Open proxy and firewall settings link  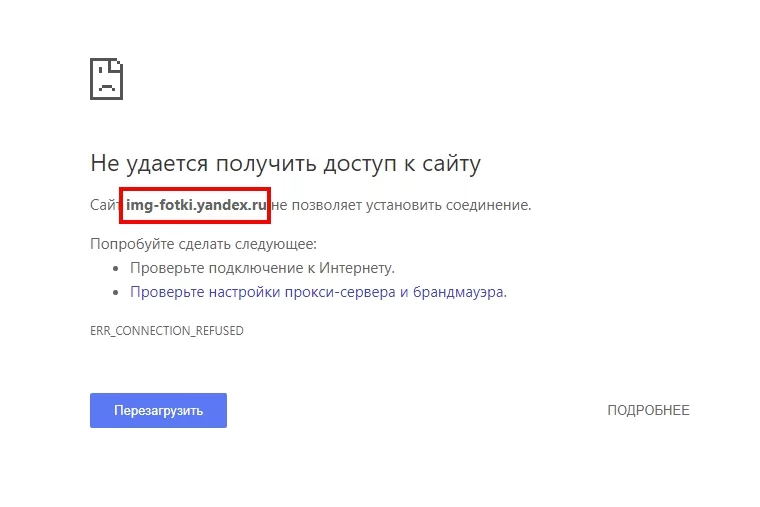coord(318,292)
